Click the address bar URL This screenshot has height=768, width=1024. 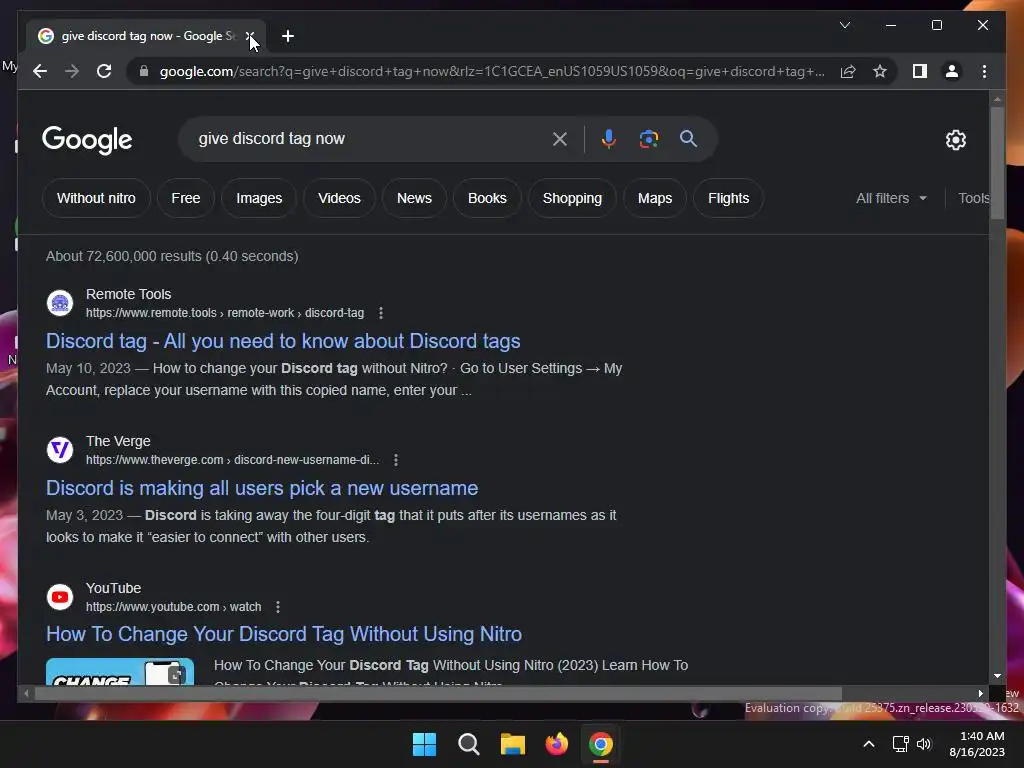pyautogui.click(x=492, y=71)
